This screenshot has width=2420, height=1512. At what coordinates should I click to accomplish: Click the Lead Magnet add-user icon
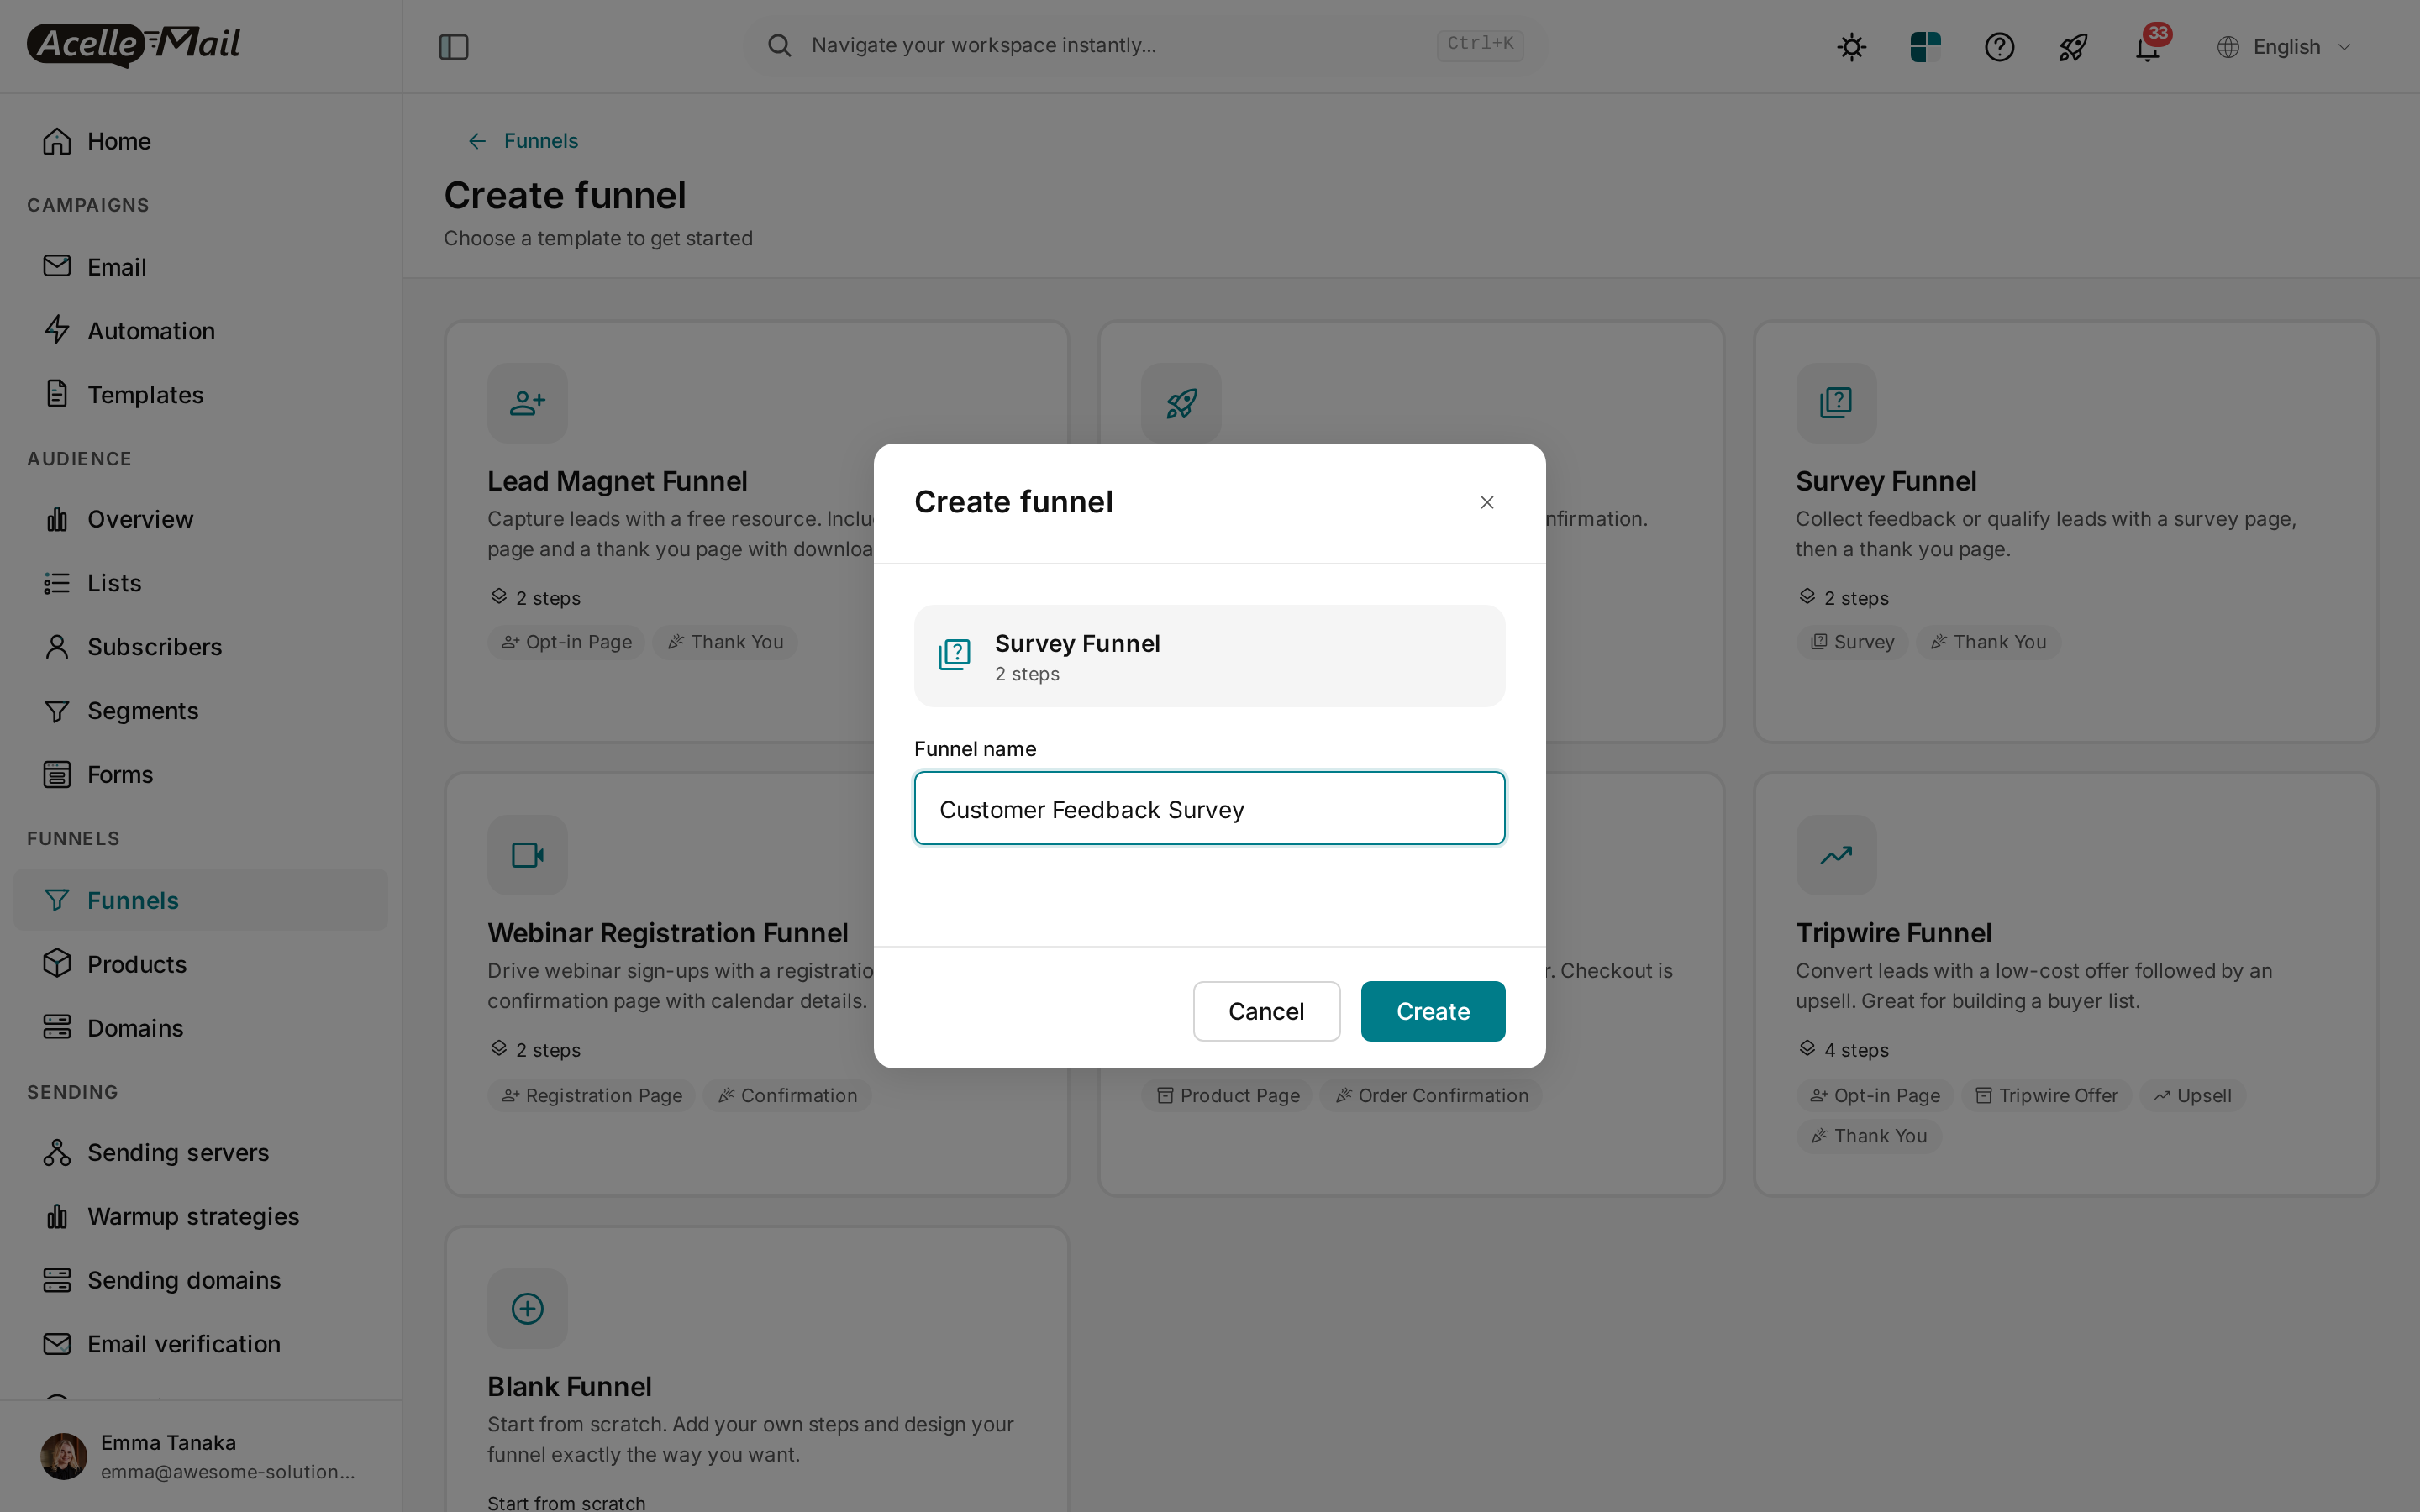527,403
